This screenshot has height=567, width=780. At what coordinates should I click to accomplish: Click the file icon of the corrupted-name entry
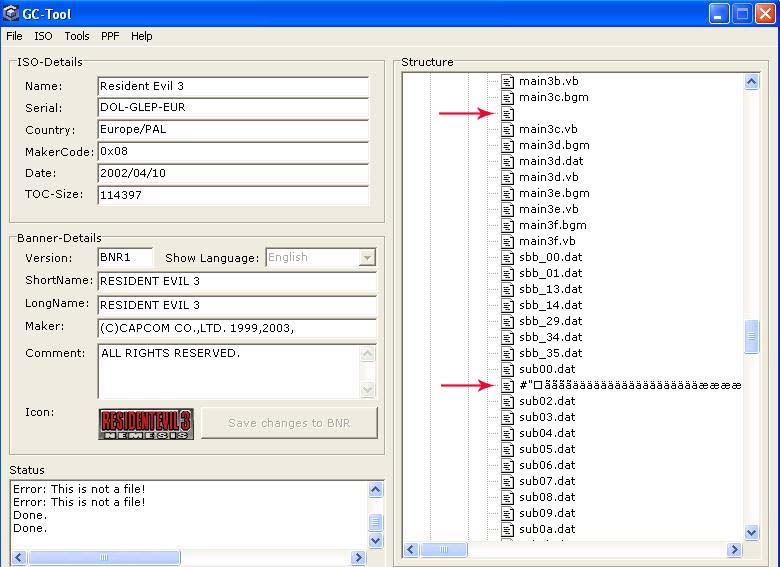pyautogui.click(x=507, y=385)
